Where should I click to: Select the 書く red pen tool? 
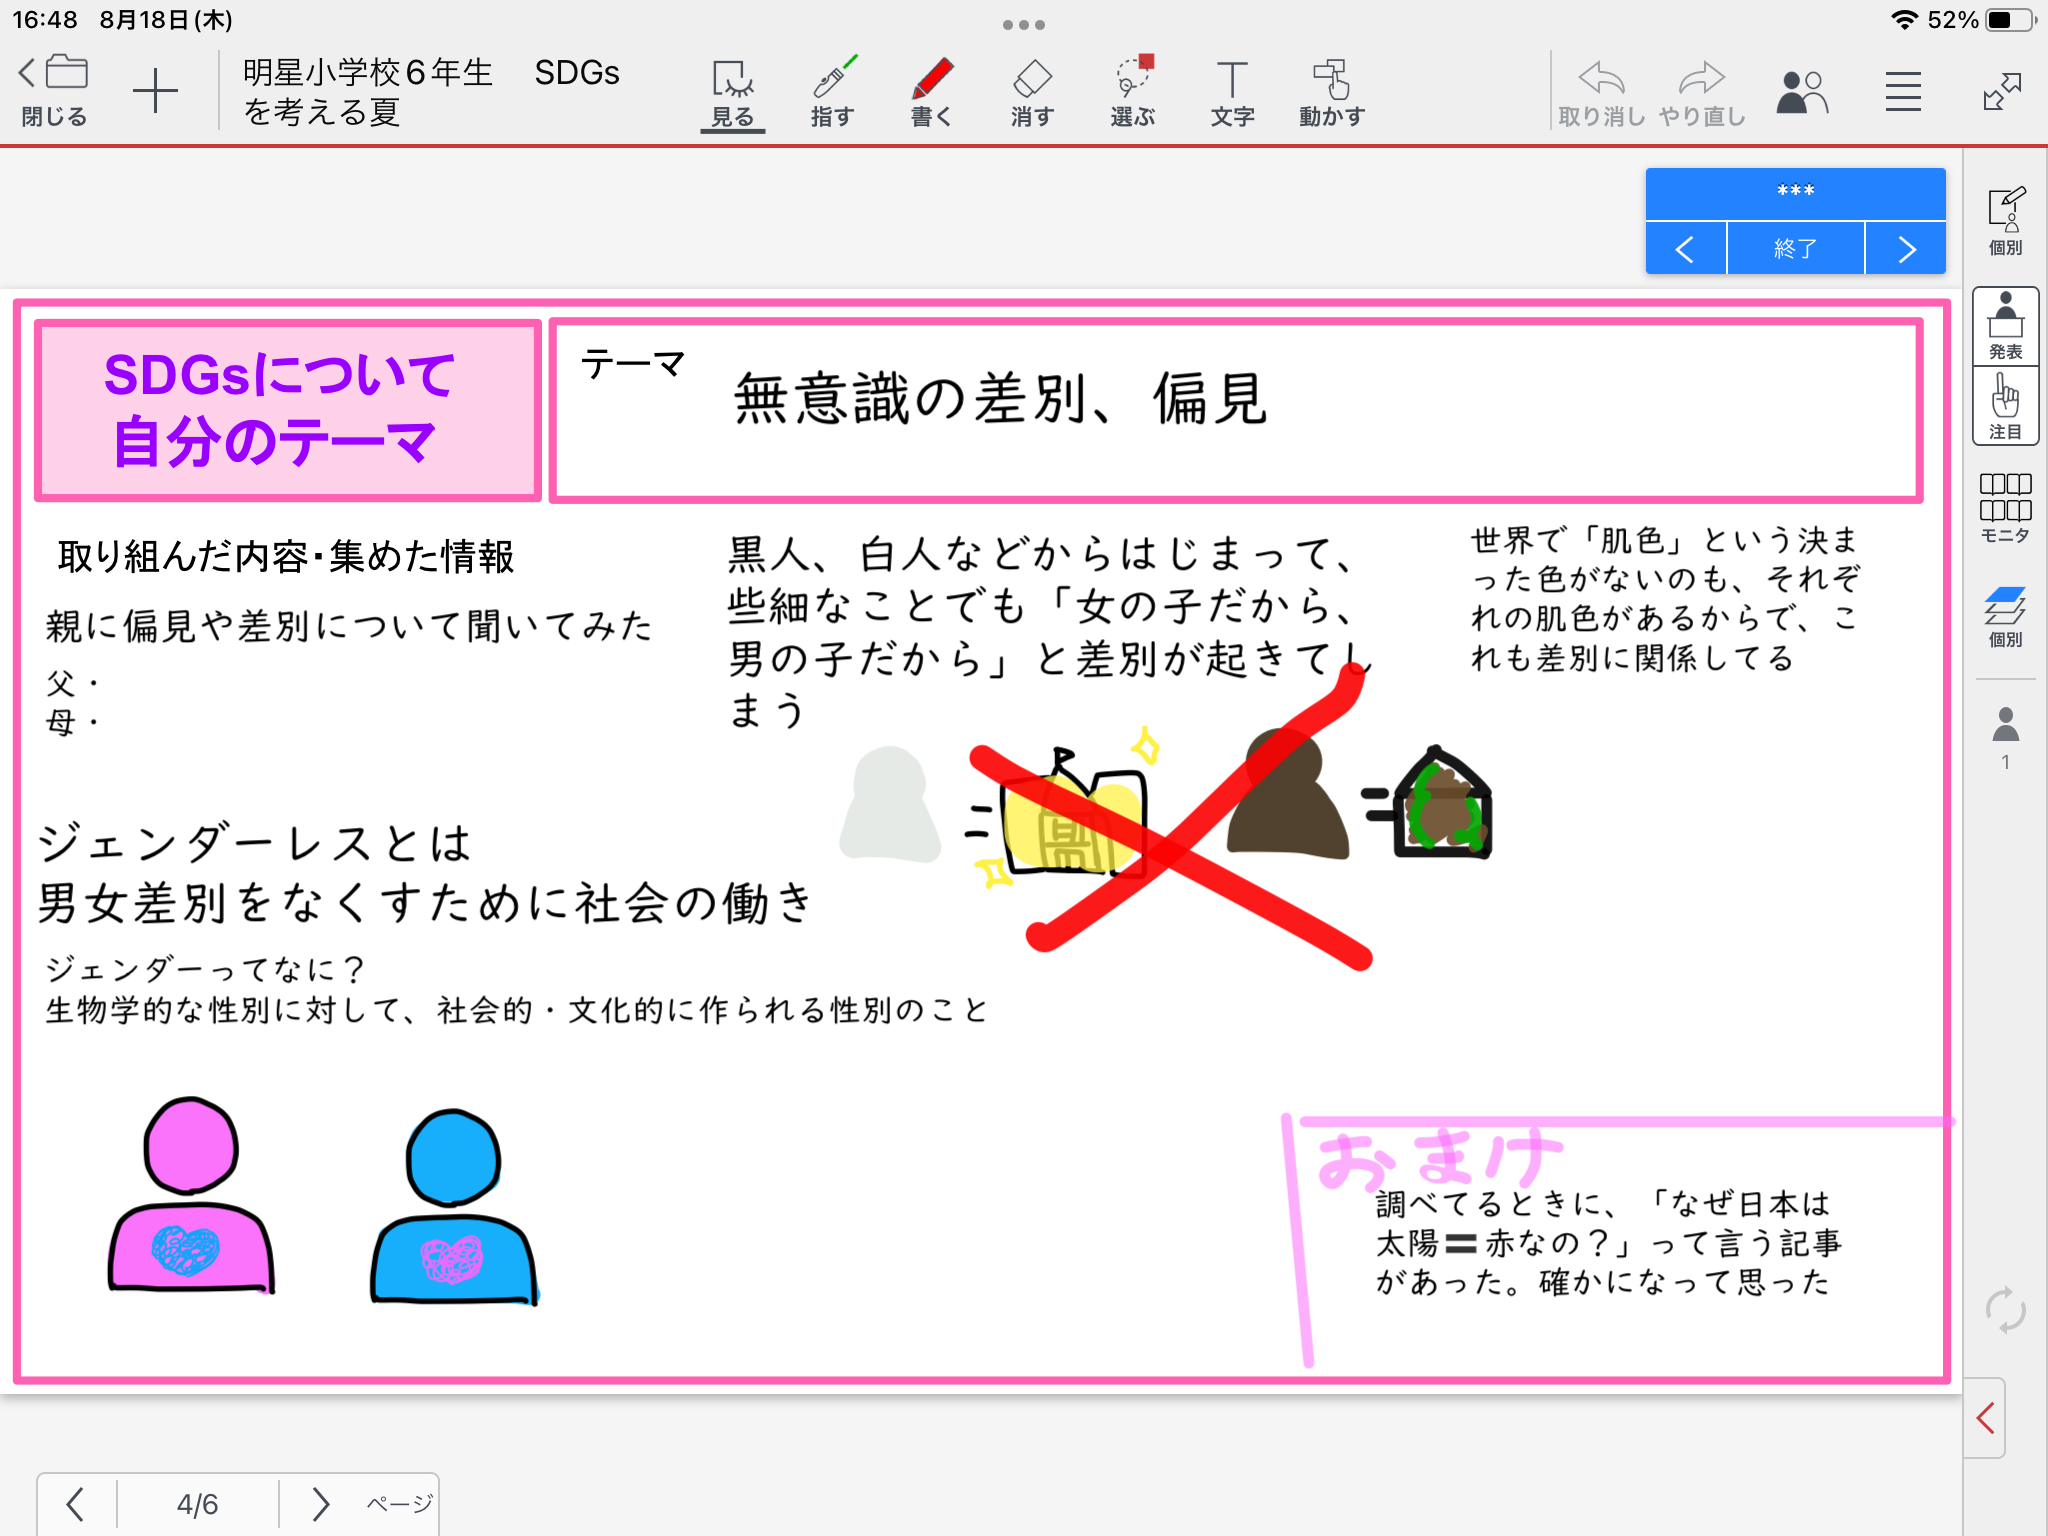point(931,92)
